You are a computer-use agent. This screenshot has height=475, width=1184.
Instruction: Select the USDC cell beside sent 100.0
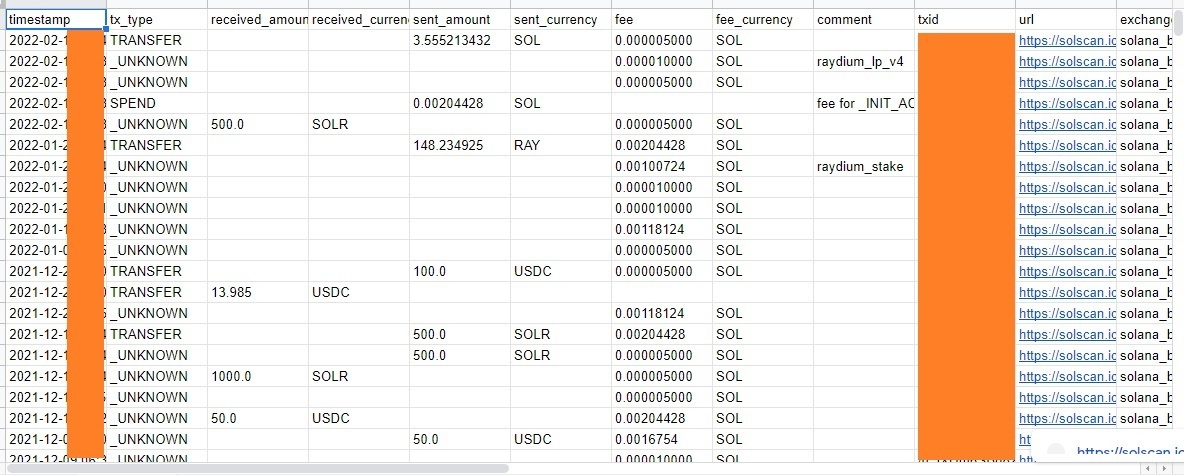[x=561, y=271]
